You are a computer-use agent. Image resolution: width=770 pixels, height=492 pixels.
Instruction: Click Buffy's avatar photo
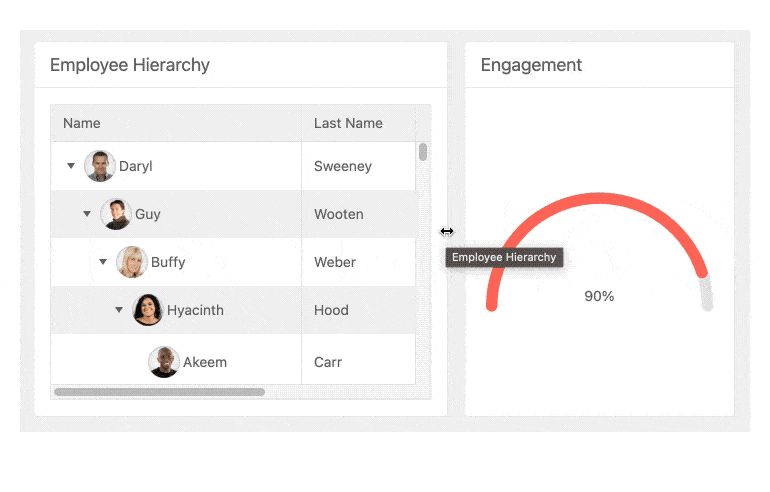click(x=132, y=262)
